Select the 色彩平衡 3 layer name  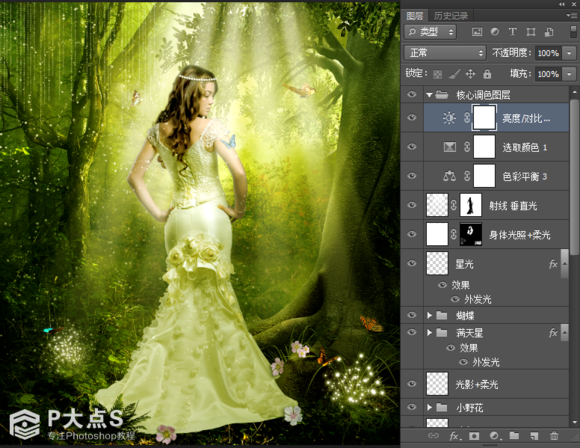(525, 176)
